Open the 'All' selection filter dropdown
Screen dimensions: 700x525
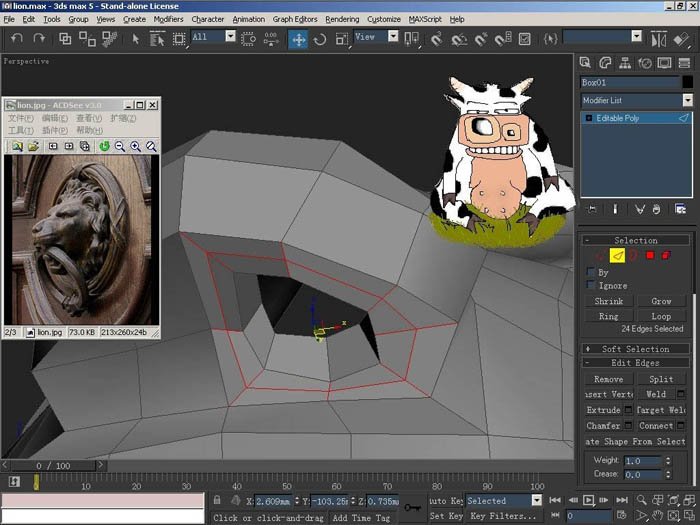[230, 36]
